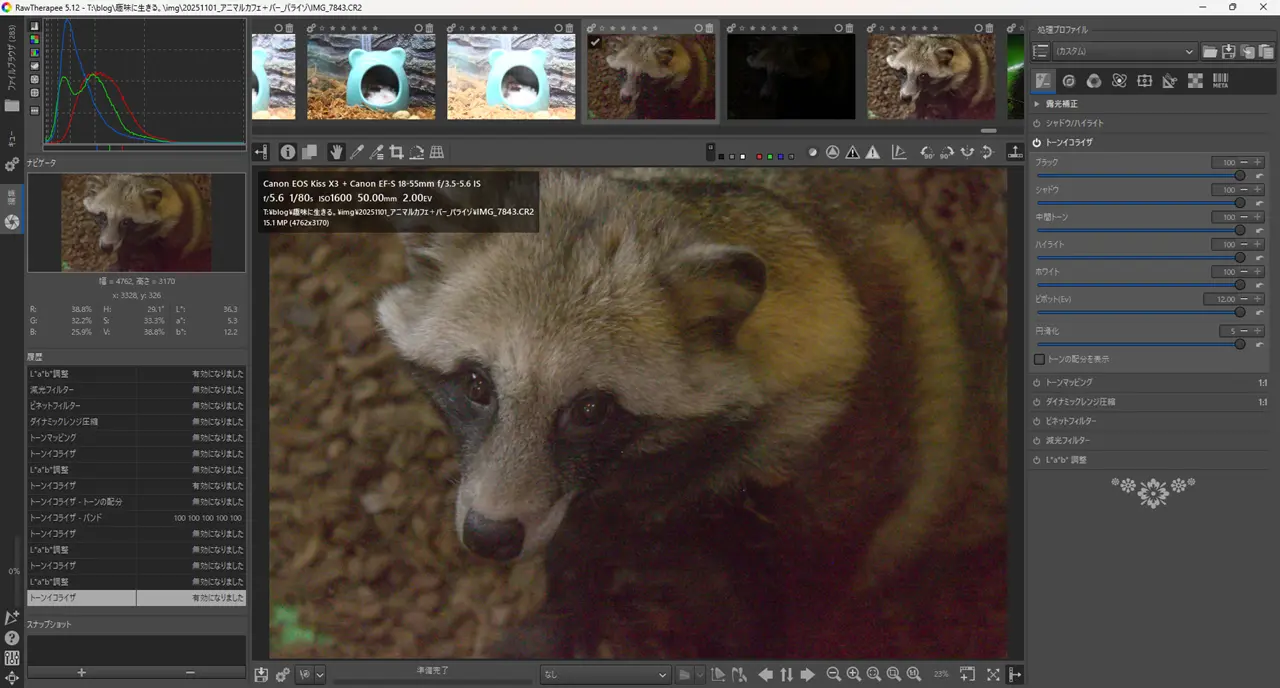
Task: Click the save processing profile icon
Action: click(x=1229, y=51)
